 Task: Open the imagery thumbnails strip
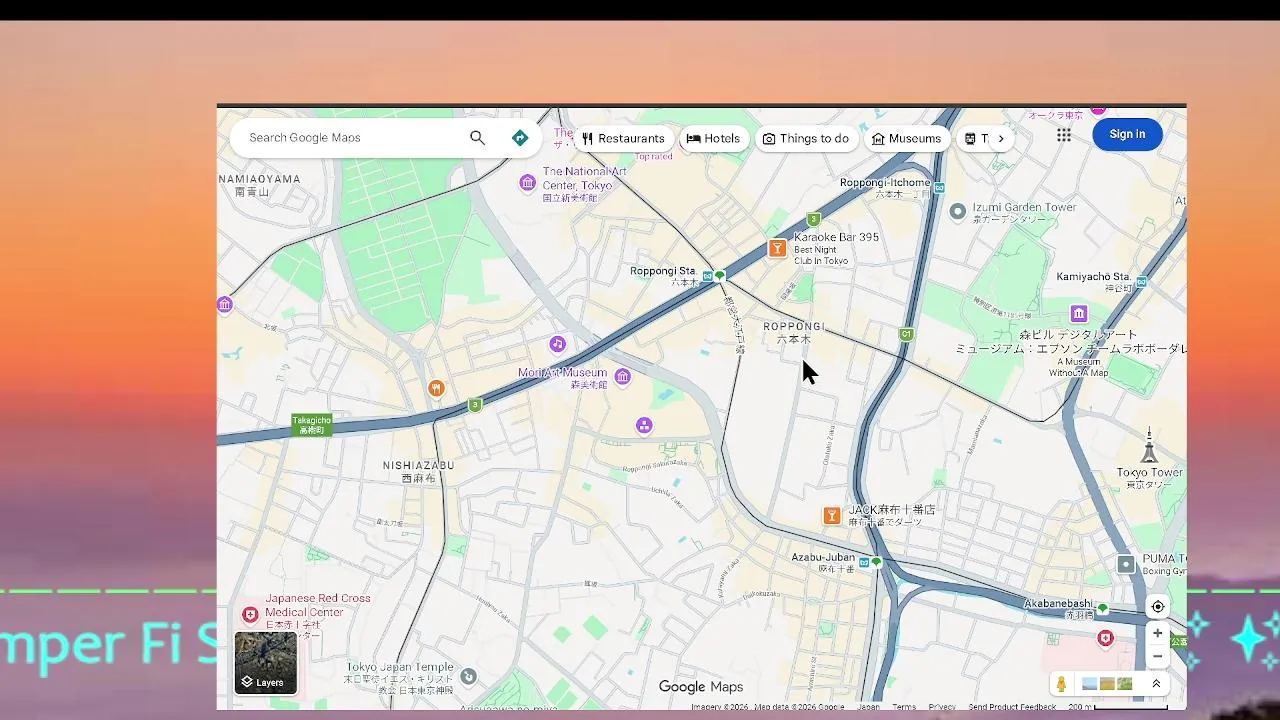point(1107,684)
